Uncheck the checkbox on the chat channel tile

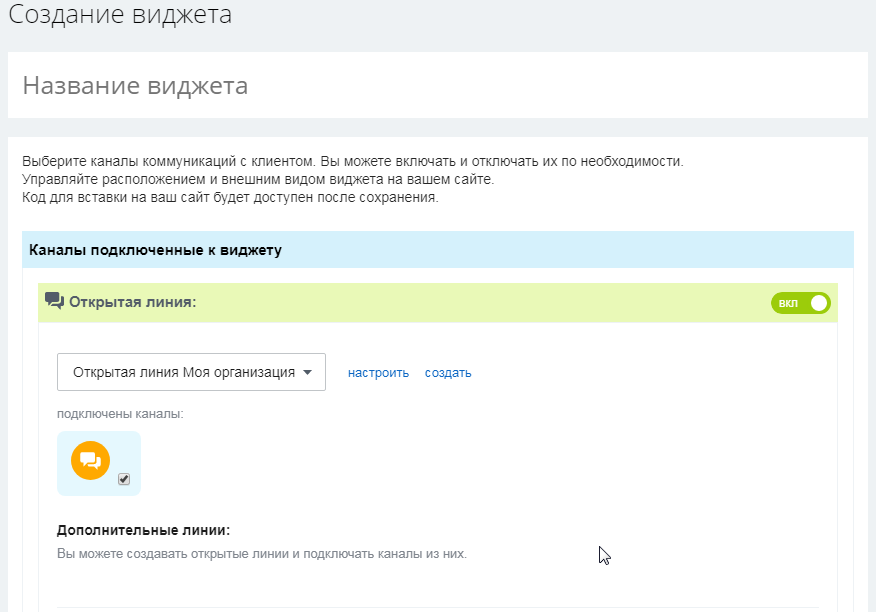pos(124,479)
